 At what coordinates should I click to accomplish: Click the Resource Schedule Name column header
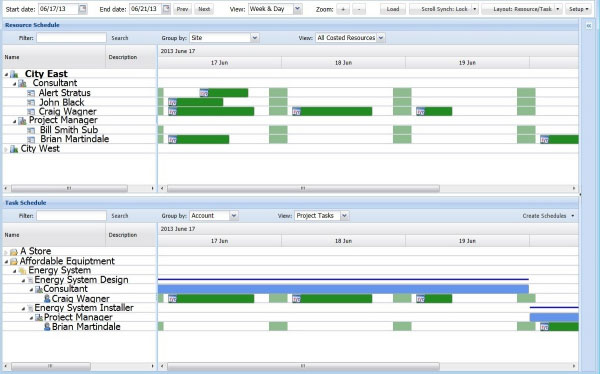click(x=54, y=57)
